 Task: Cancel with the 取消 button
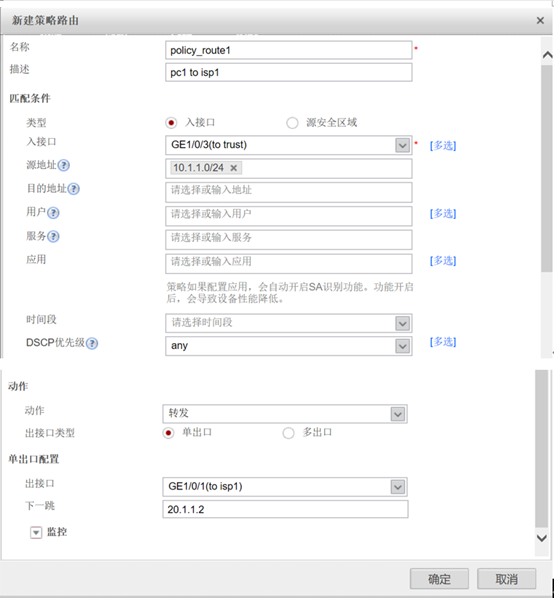coord(506,579)
